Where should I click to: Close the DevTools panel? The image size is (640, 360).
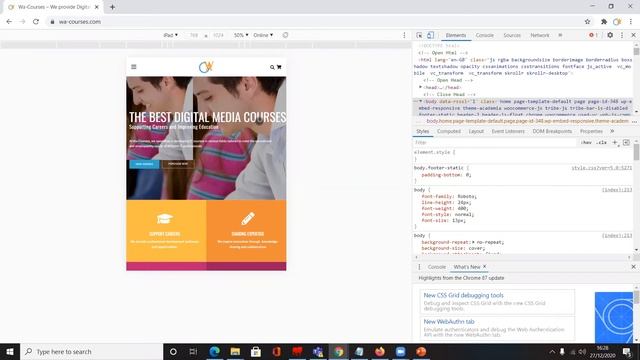tap(633, 35)
